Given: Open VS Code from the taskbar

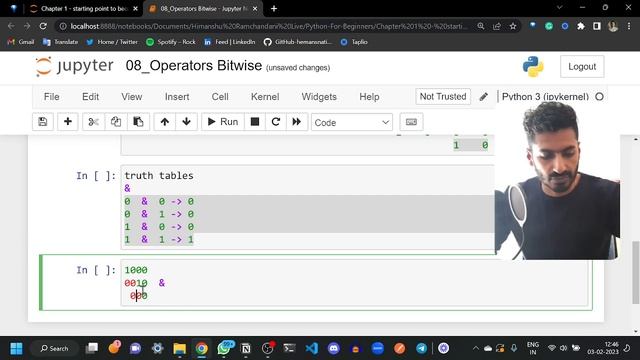Looking at the screenshot, I should (x=311, y=348).
